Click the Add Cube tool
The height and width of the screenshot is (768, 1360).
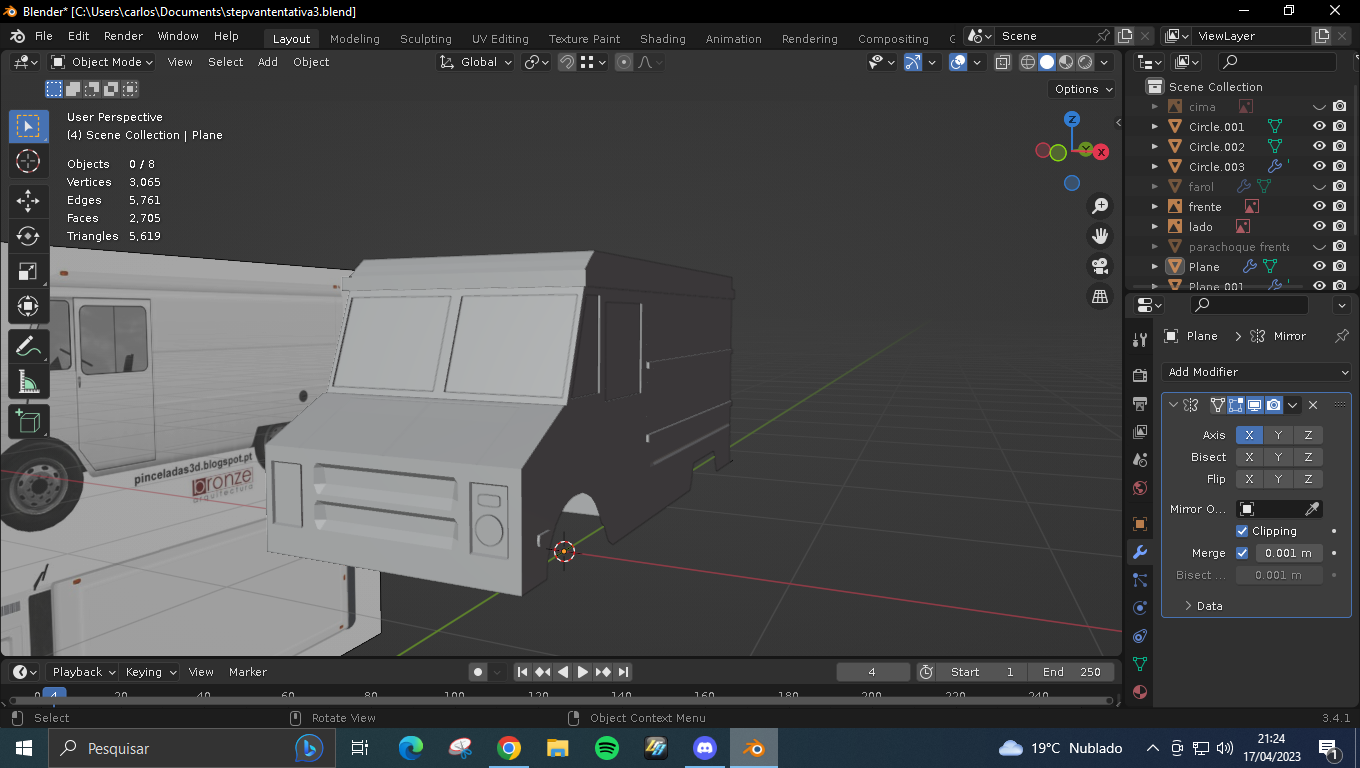28,421
